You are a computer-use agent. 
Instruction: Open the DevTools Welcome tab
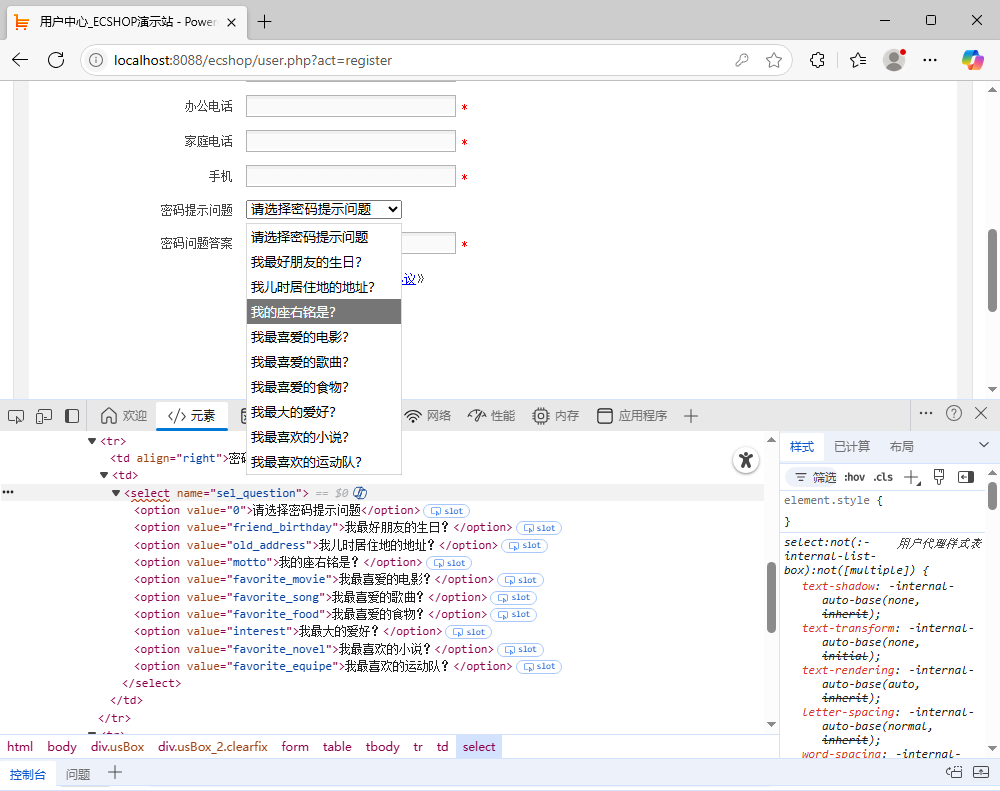(x=124, y=416)
